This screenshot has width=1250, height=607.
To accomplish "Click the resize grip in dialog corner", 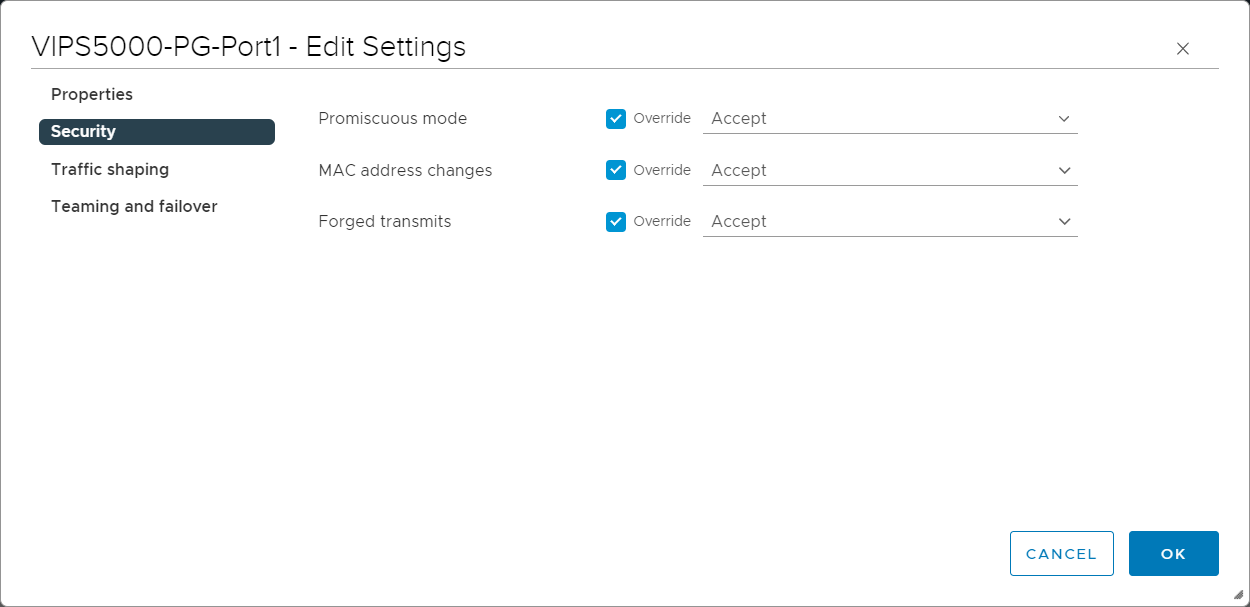I will coord(1238,594).
